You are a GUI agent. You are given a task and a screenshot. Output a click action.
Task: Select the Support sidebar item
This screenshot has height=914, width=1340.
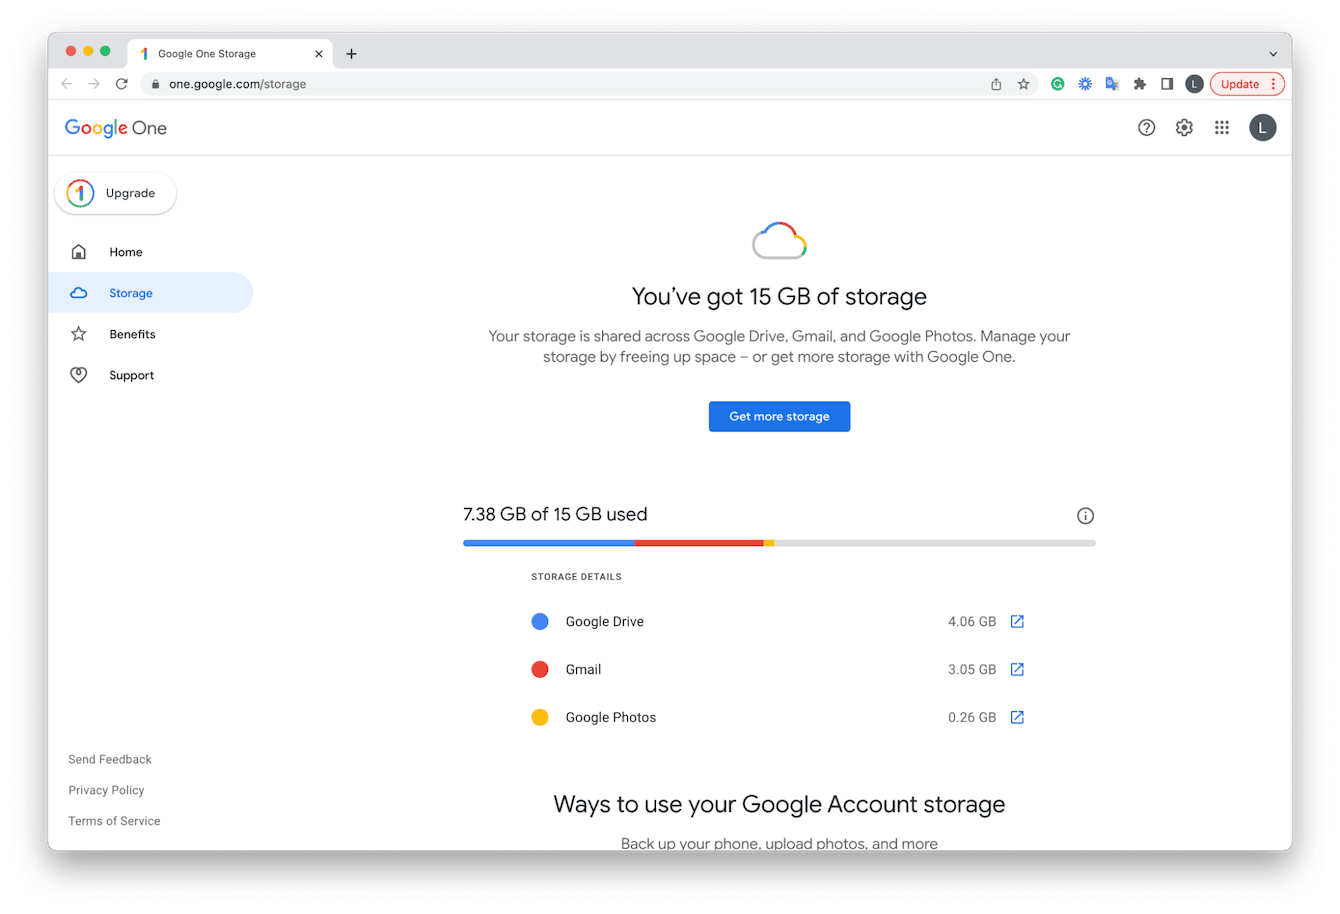click(150, 375)
